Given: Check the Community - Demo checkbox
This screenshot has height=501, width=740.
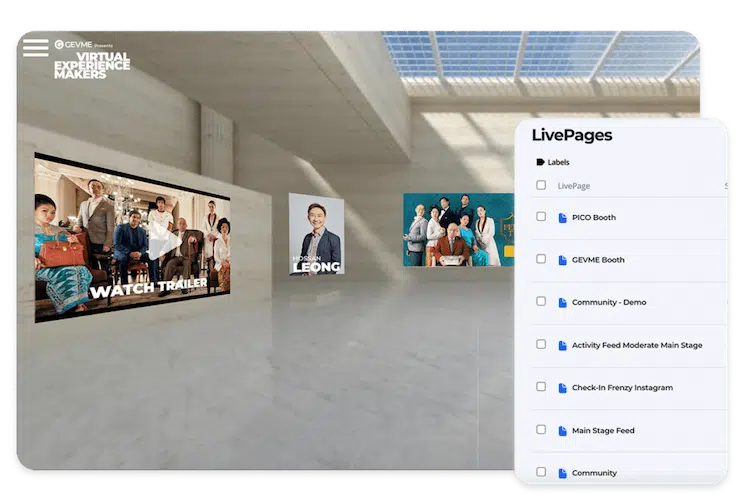Looking at the screenshot, I should (x=541, y=301).
